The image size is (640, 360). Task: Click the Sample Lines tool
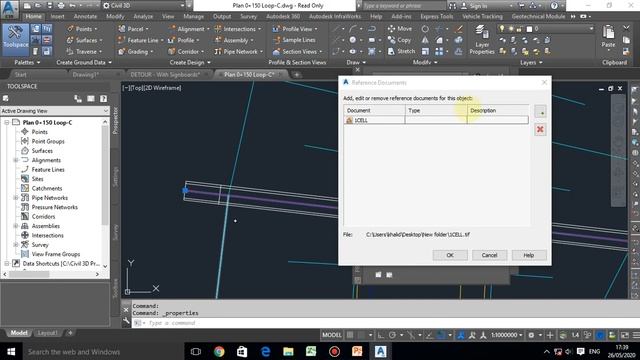tap(294, 40)
